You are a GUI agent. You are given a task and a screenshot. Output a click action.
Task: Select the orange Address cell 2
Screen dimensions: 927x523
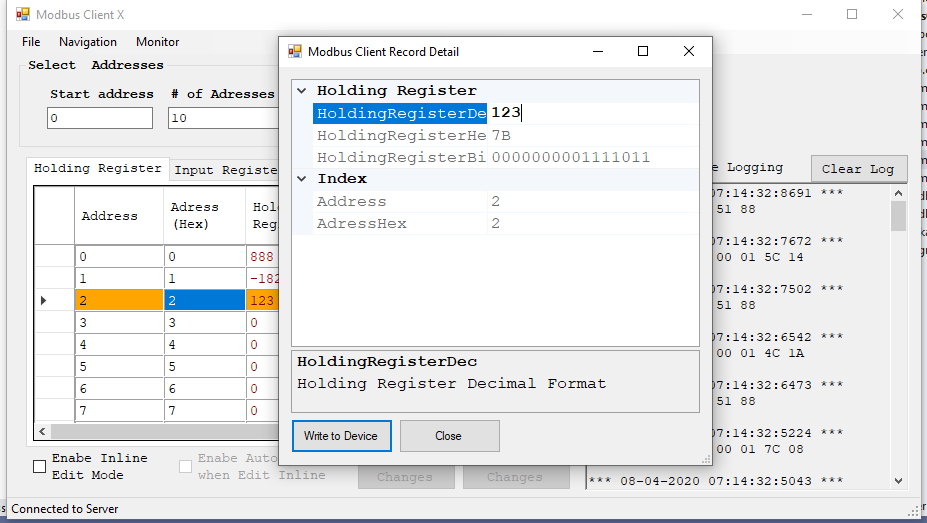[119, 300]
